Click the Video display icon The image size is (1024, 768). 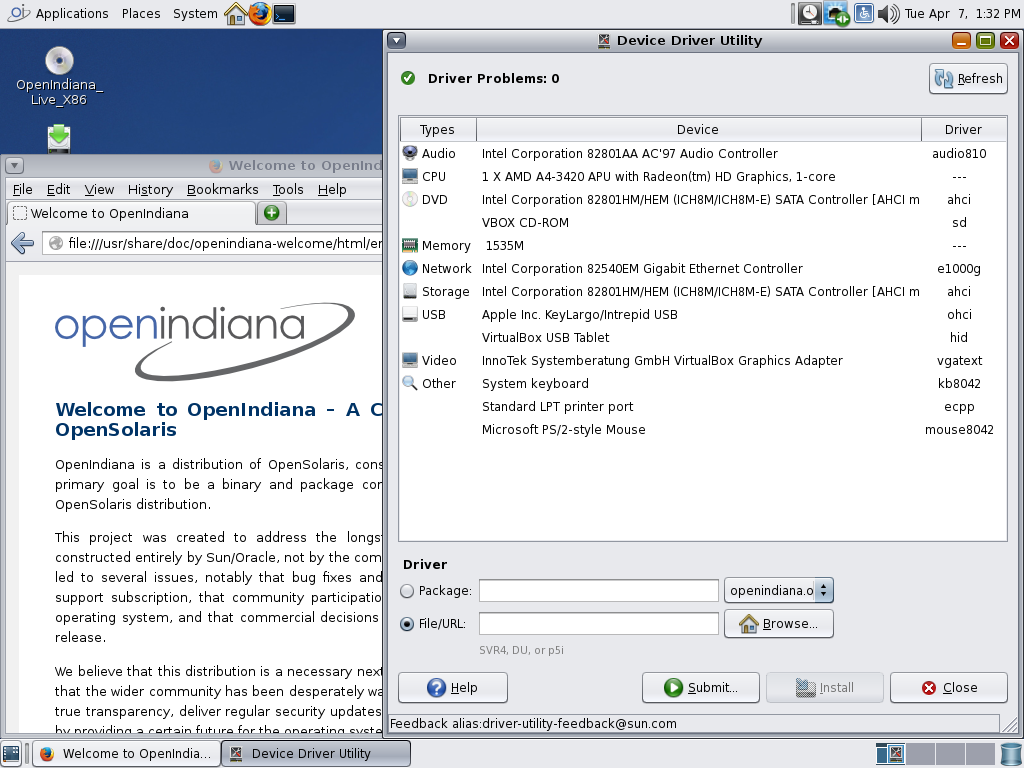click(x=409, y=360)
